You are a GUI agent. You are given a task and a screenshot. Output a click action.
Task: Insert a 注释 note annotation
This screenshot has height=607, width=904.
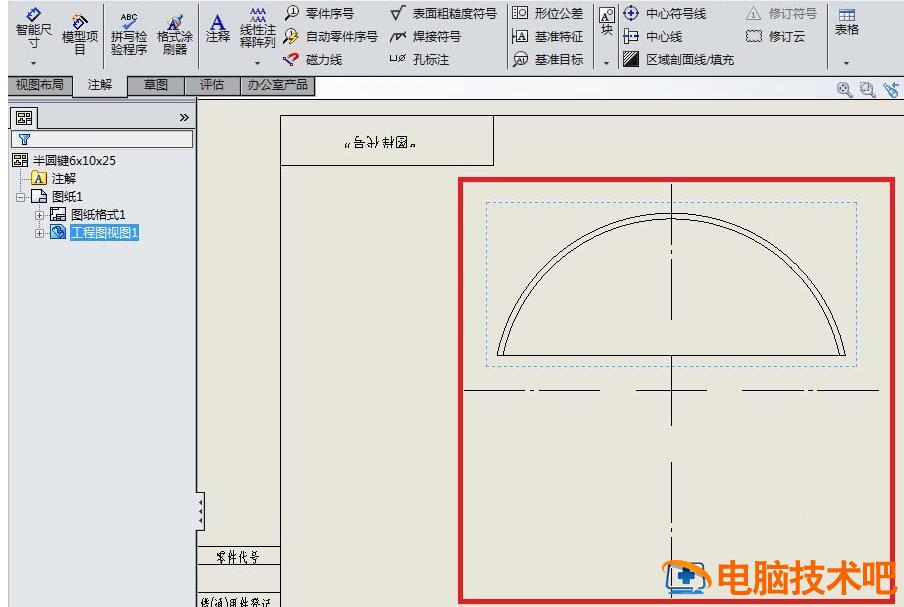217,28
